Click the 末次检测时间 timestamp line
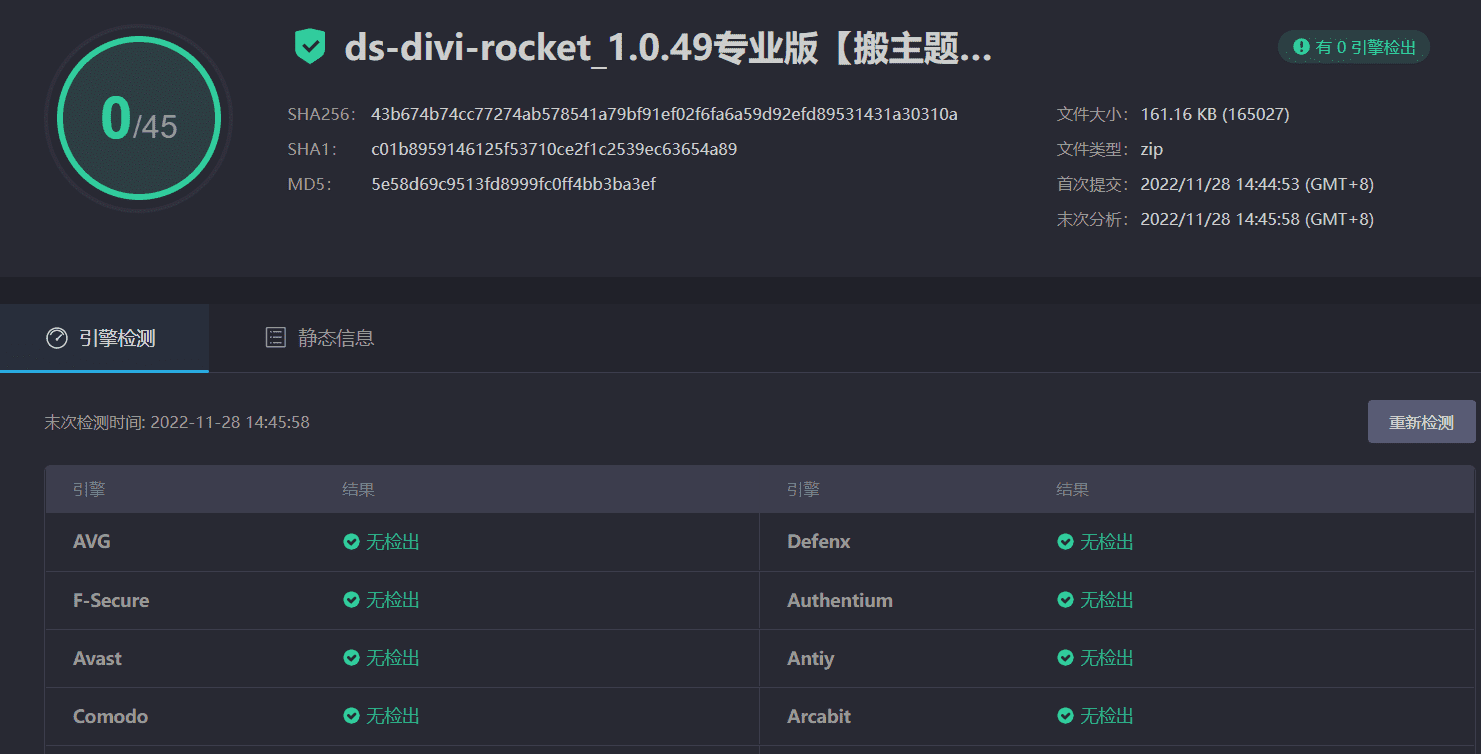1481x754 pixels. click(177, 422)
